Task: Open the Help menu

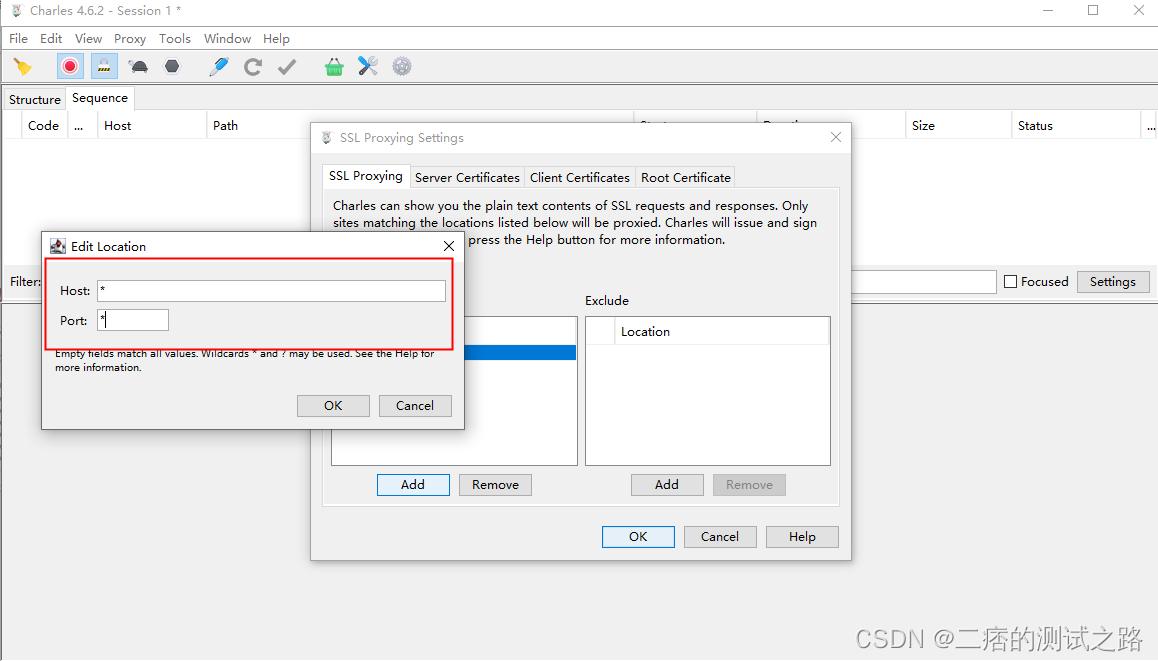Action: (276, 38)
